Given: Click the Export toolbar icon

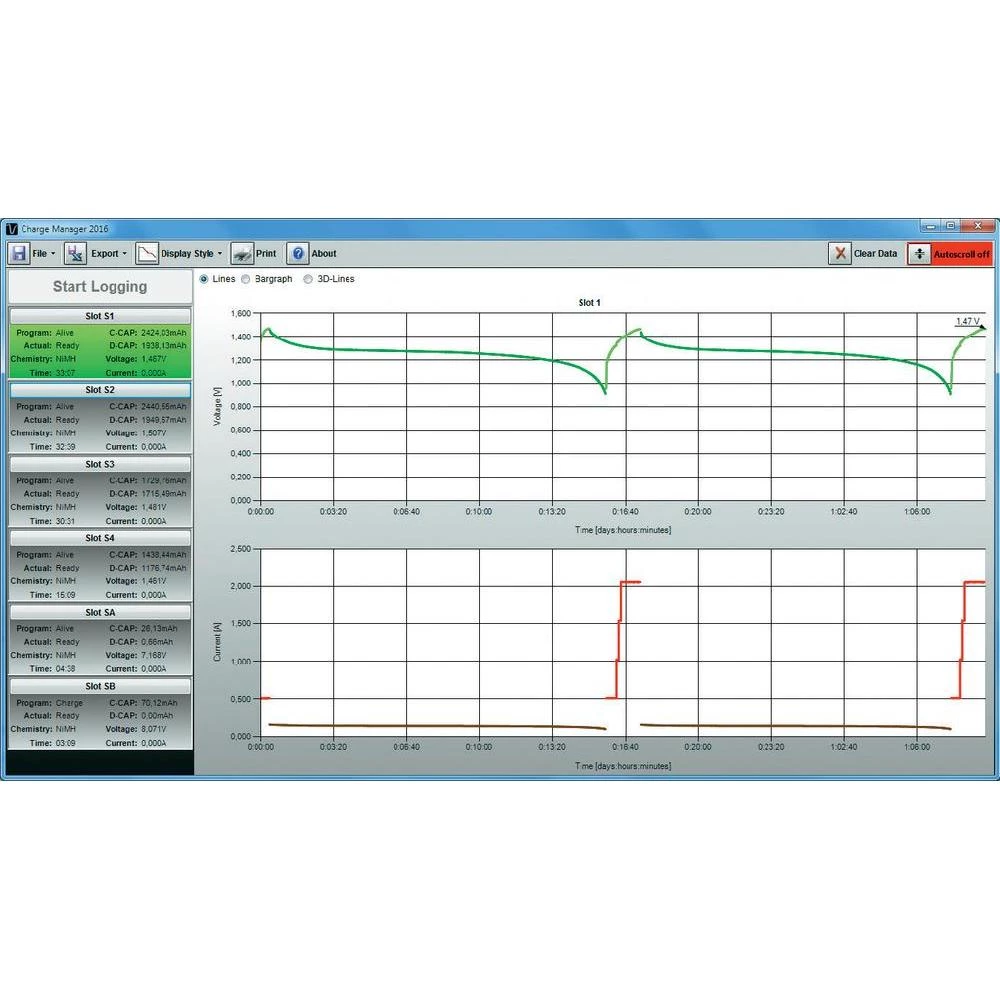Looking at the screenshot, I should (76, 254).
